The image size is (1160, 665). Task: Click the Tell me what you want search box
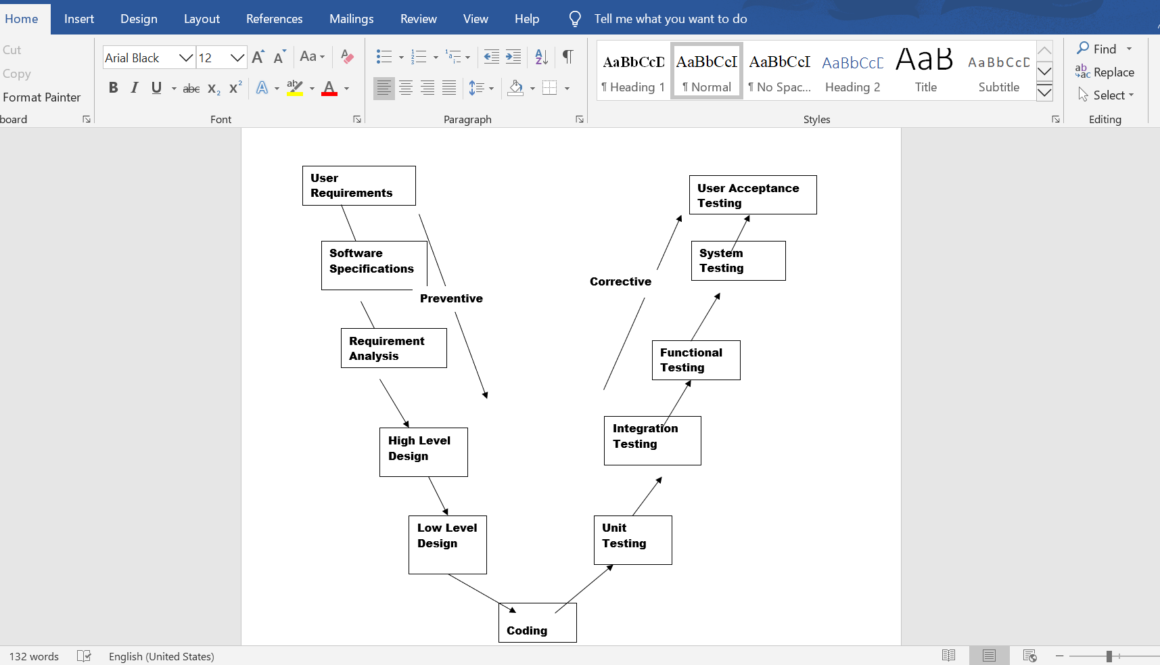[x=670, y=19]
